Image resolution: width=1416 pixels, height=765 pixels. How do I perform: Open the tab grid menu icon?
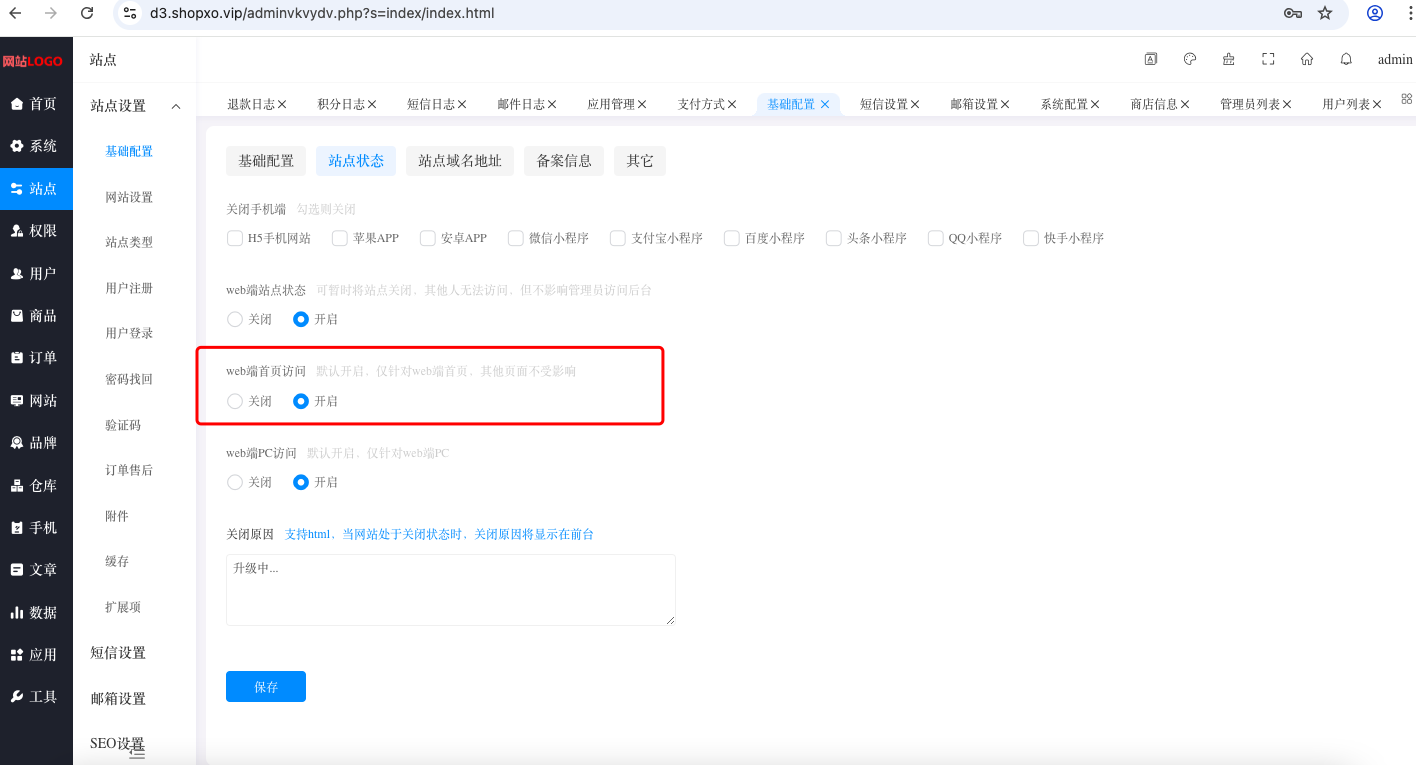pyautogui.click(x=1407, y=99)
